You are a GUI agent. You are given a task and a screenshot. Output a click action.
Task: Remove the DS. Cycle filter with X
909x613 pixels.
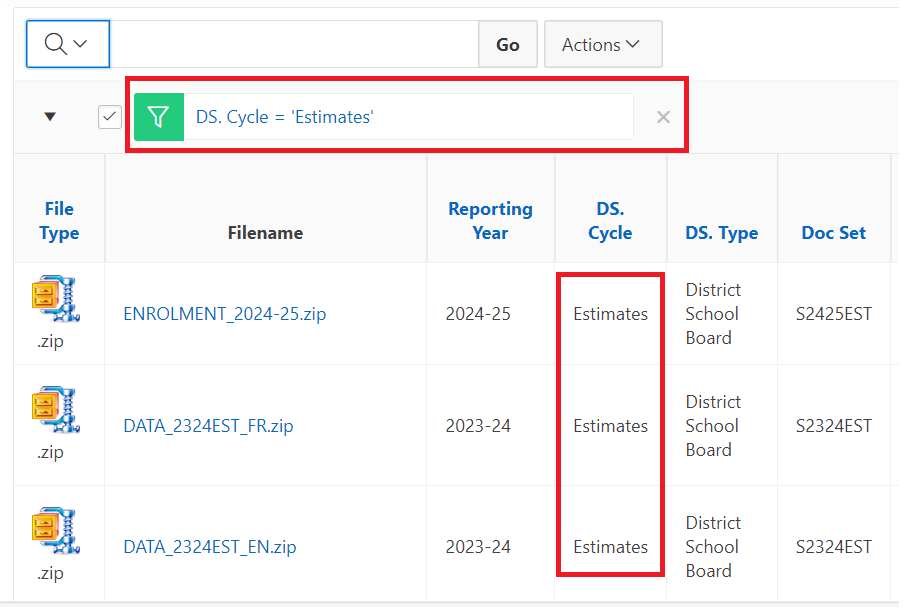[x=663, y=117]
